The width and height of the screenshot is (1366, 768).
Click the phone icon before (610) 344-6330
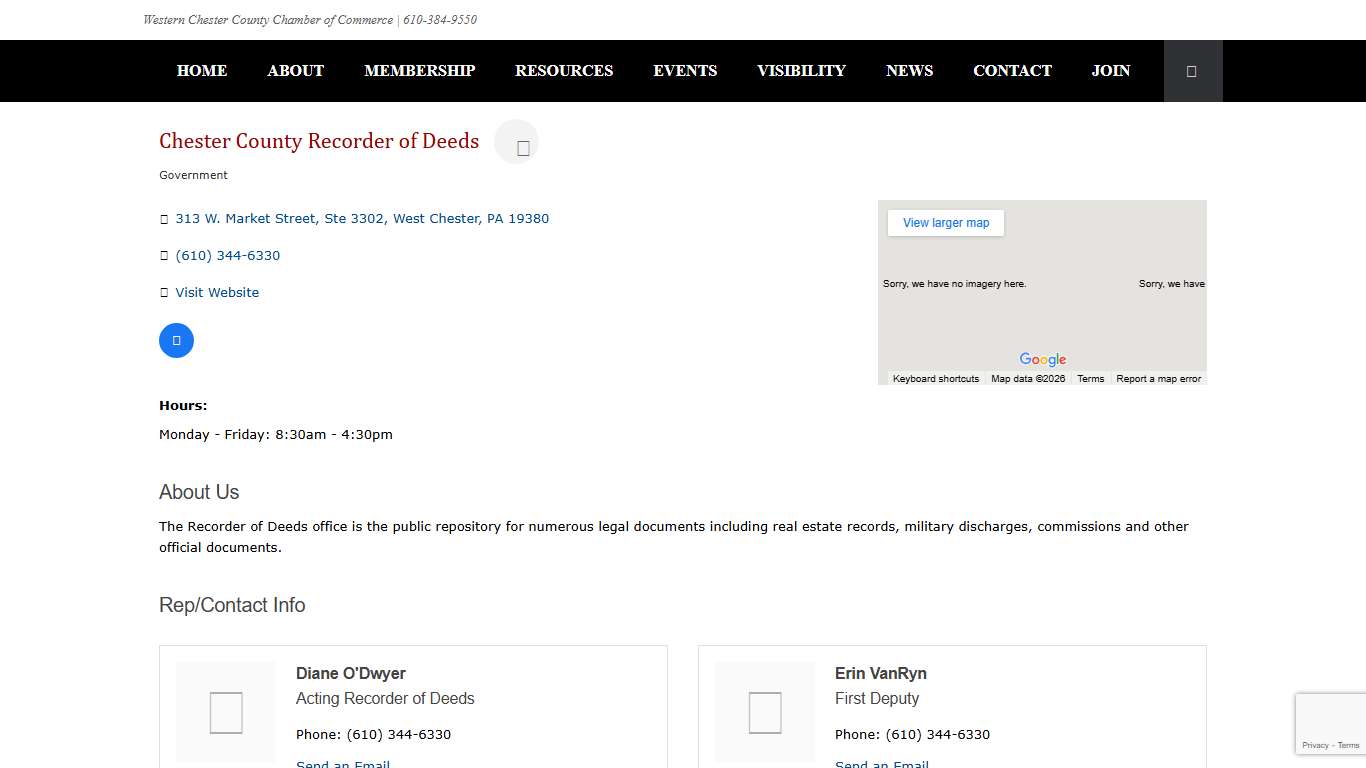[163, 255]
